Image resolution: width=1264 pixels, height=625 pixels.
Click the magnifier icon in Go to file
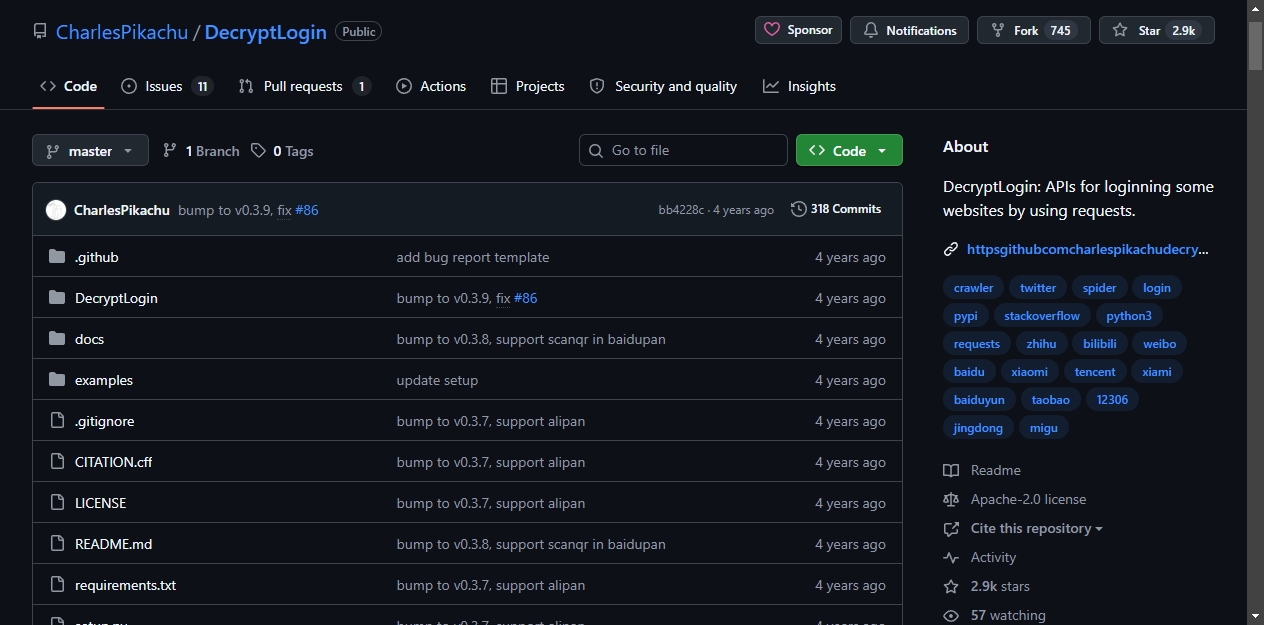coord(596,150)
